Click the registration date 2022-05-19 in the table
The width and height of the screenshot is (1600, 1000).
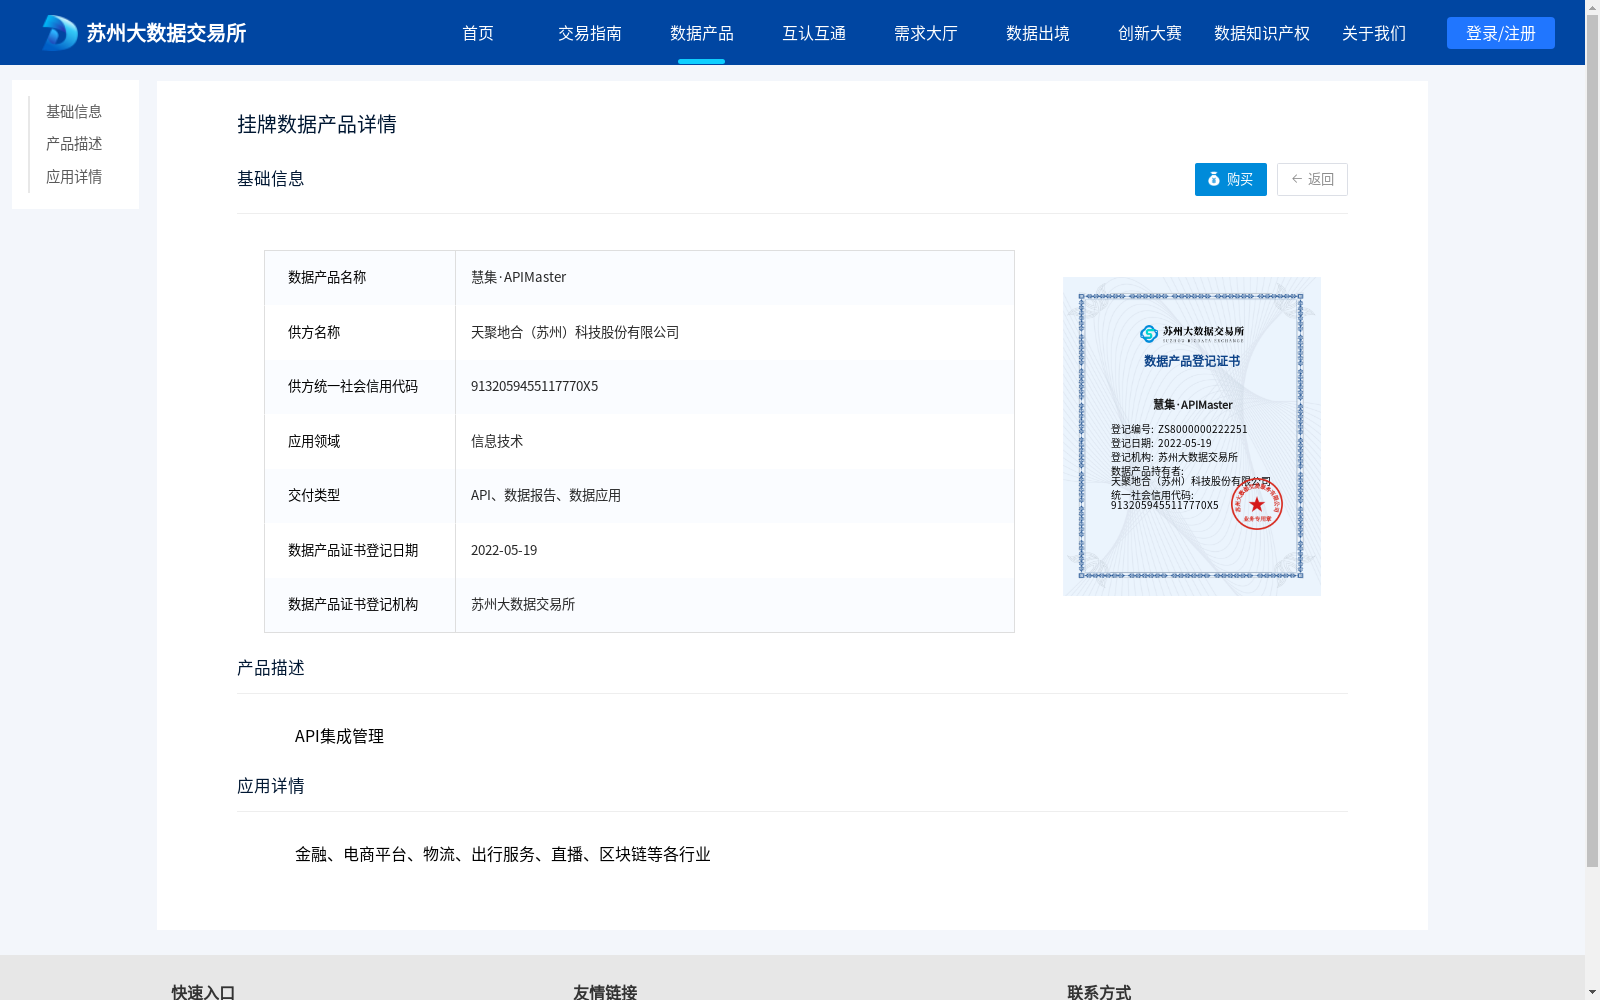504,550
